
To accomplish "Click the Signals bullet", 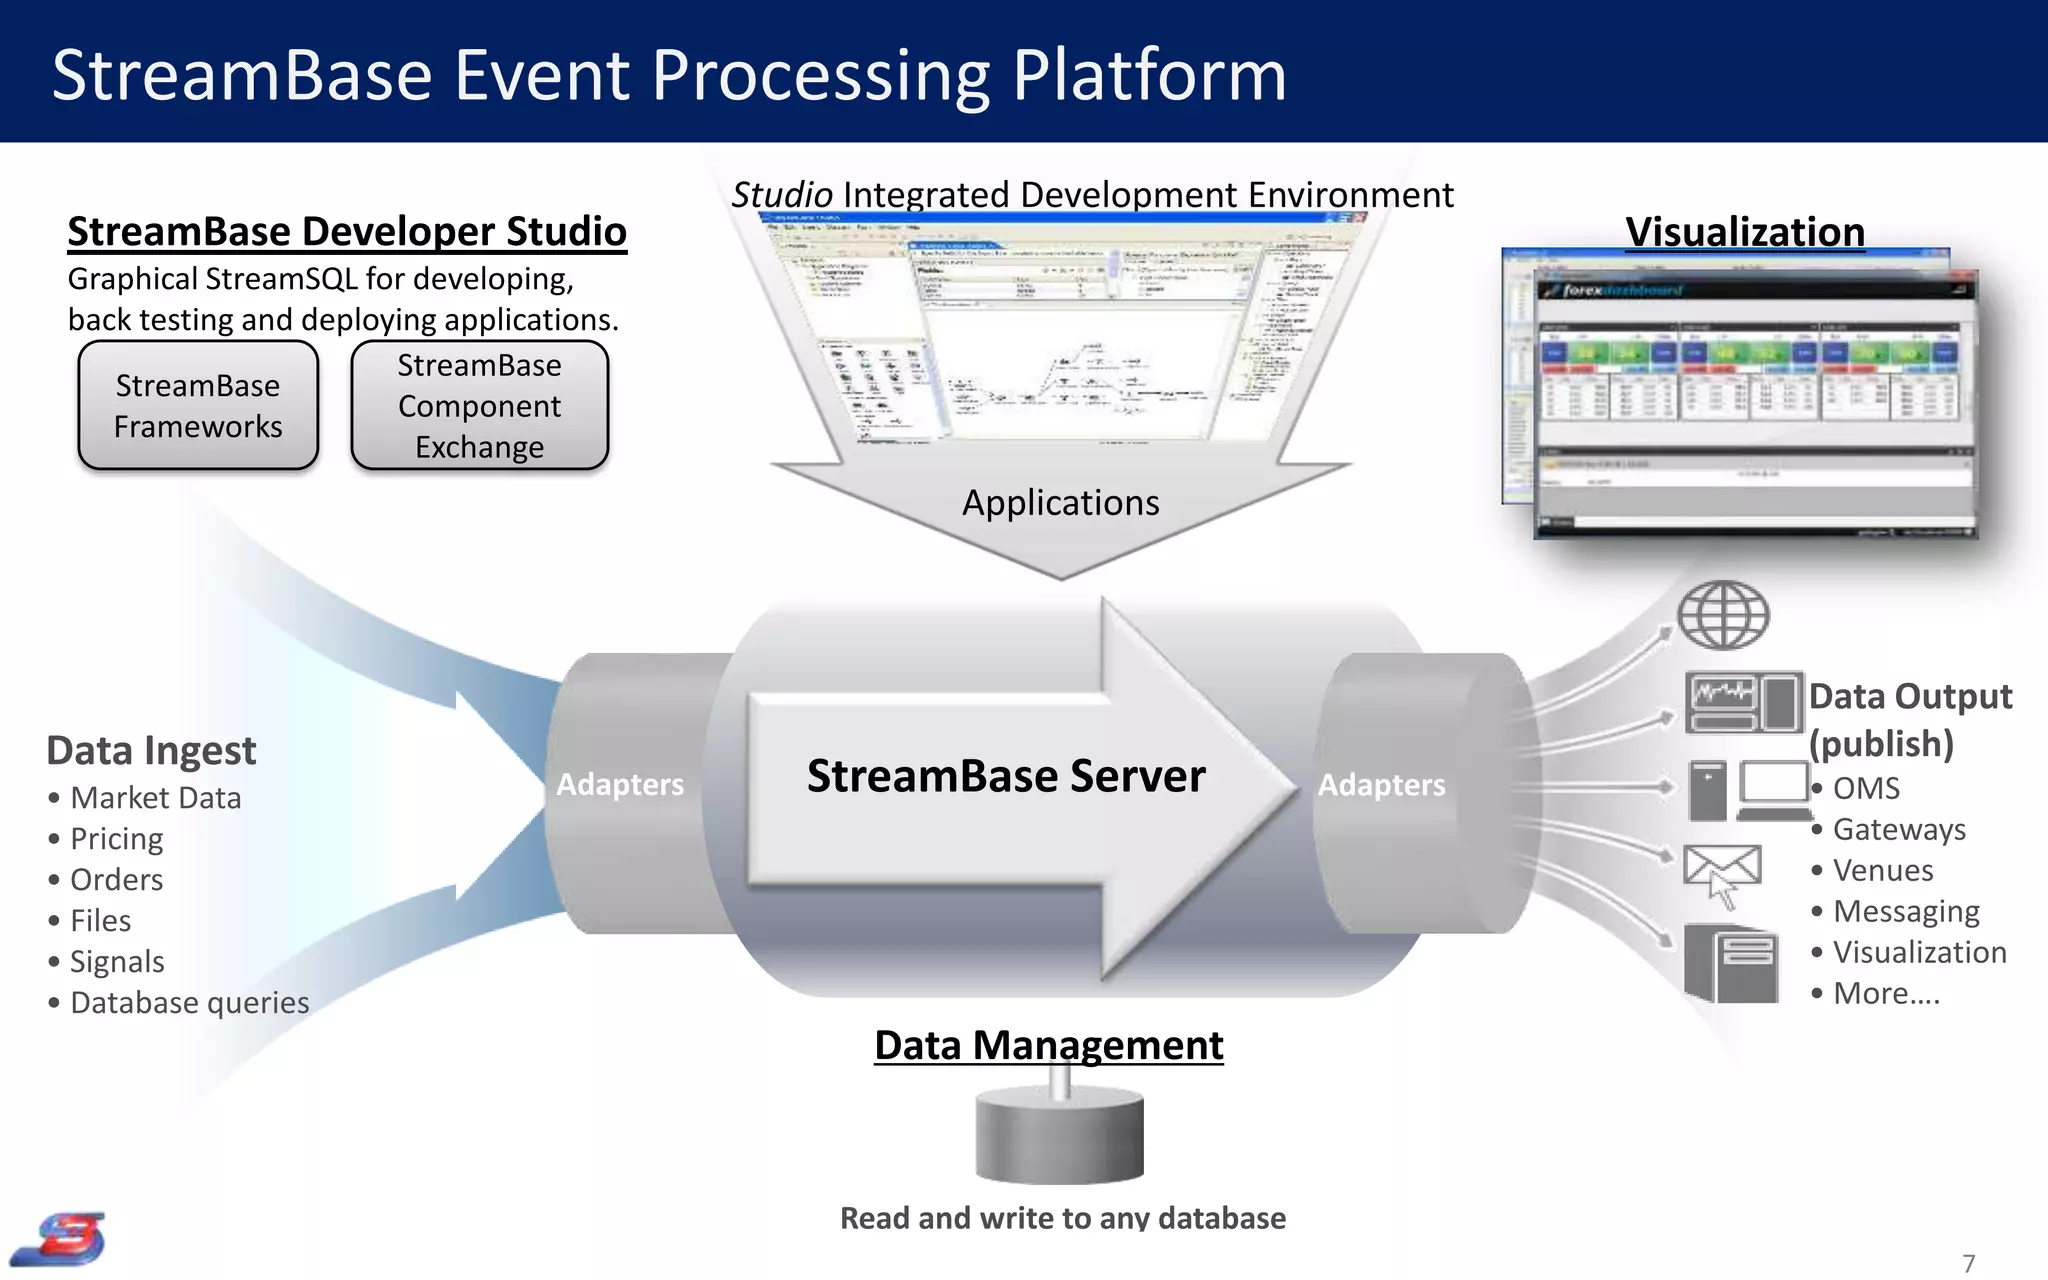I will click(x=106, y=962).
